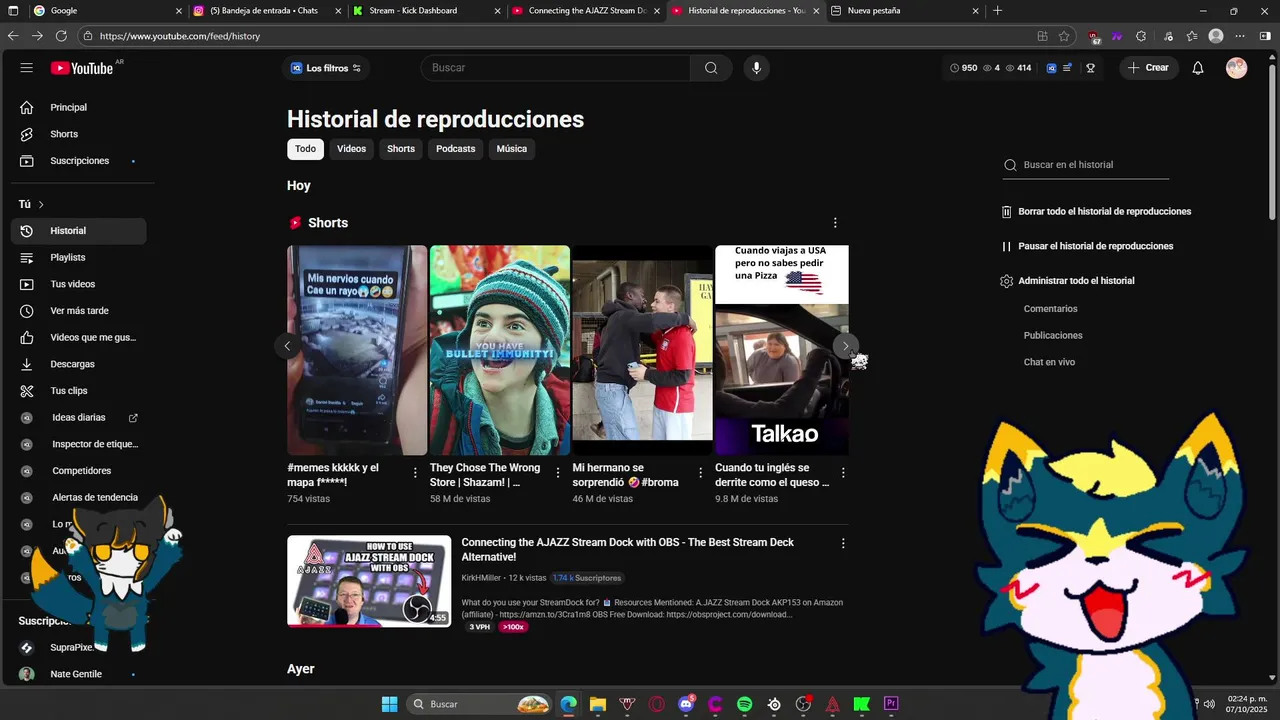Show previous Shorts with left arrow
Image resolution: width=1280 pixels, height=720 pixels.
[x=287, y=346]
